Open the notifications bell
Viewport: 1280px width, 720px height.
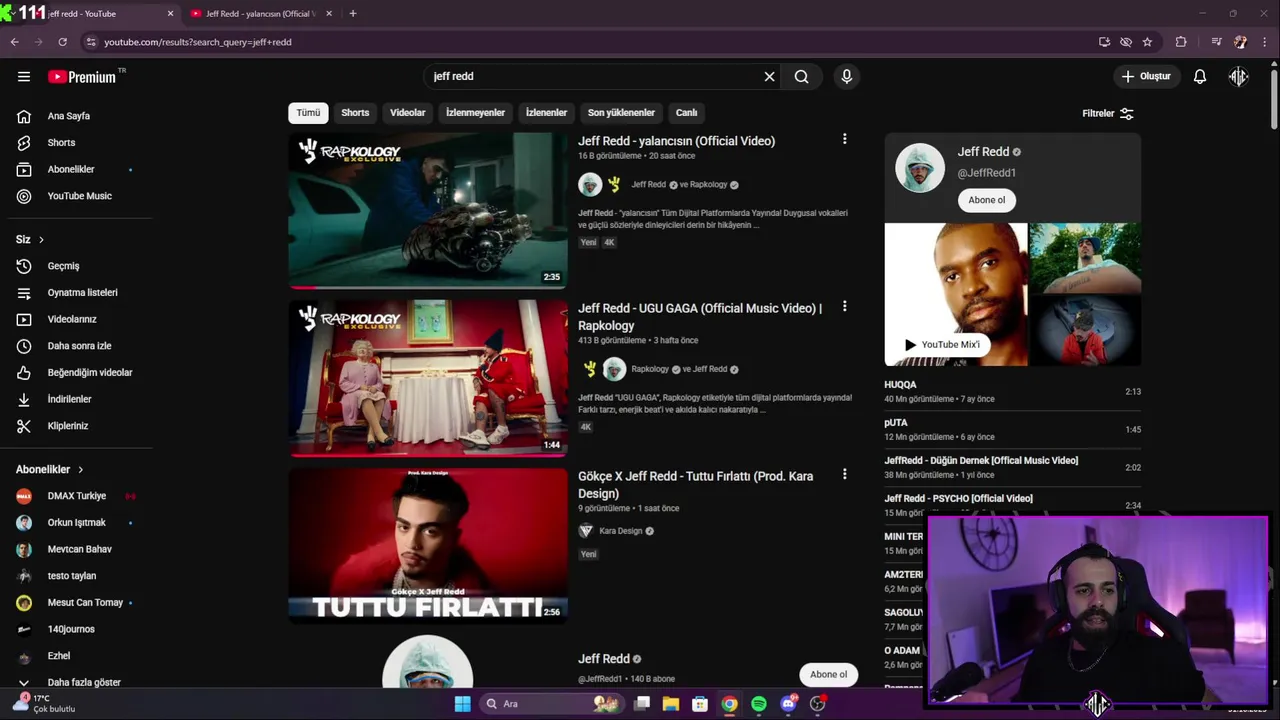tap(1200, 76)
